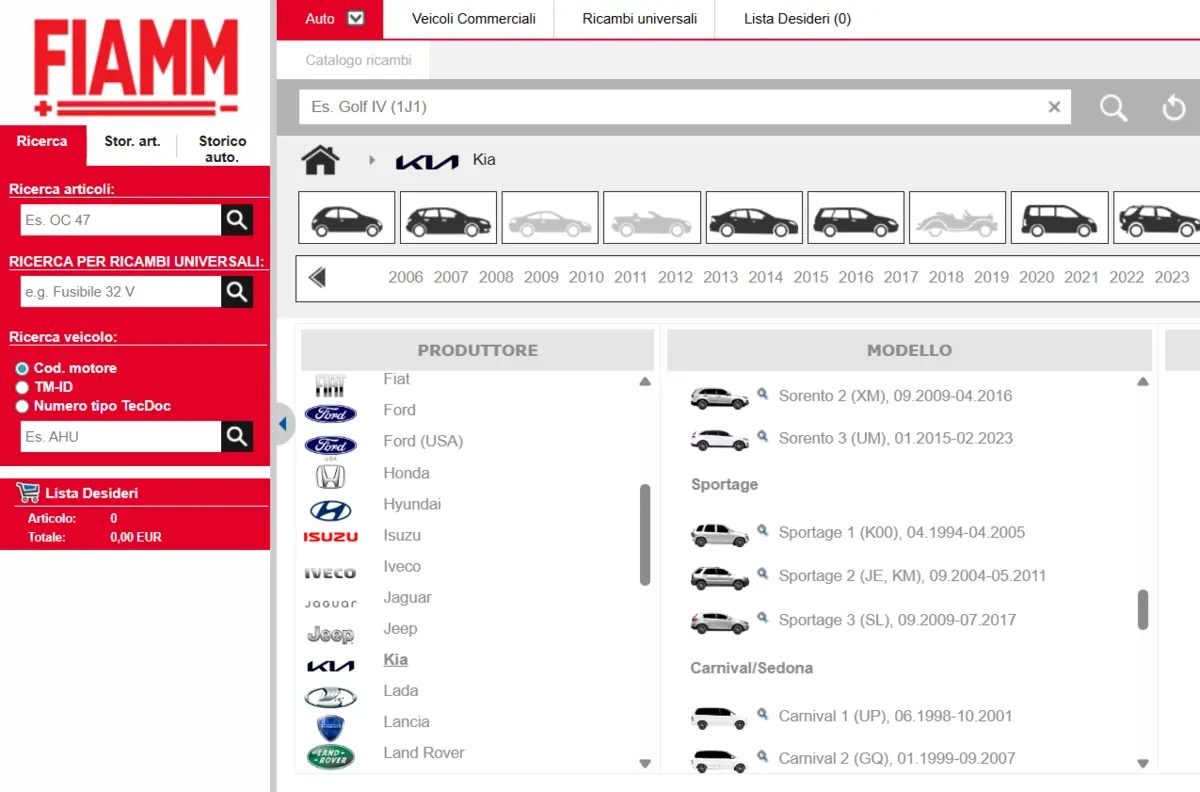
Task: Select Carnival 2 (GQ) model
Action: pyautogui.click(x=897, y=759)
